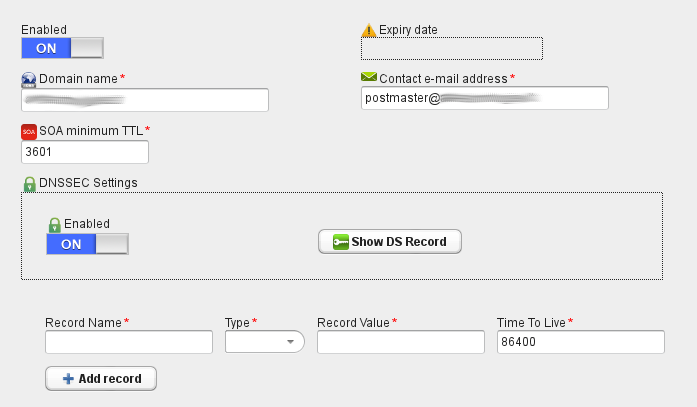This screenshot has height=407, width=697.
Task: Click the globe icon beside Domain name
Action: point(29,80)
